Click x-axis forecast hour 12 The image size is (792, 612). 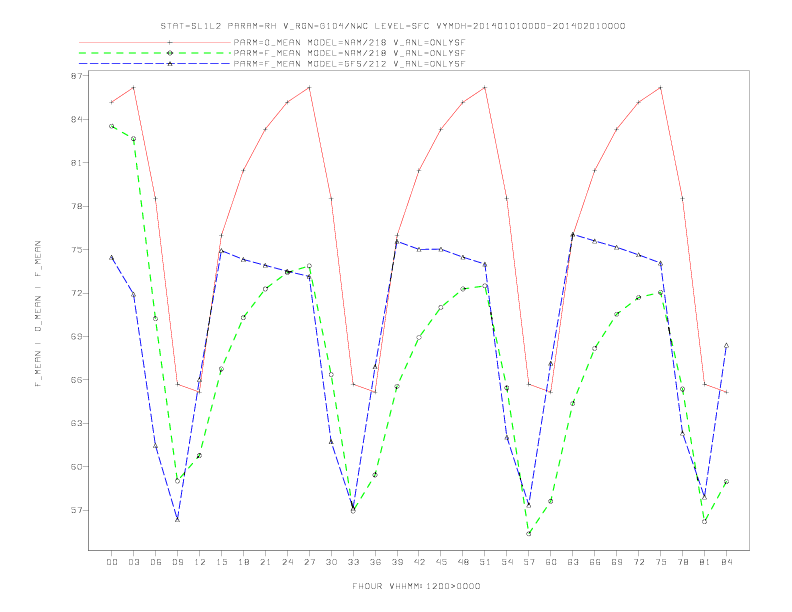pyautogui.click(x=200, y=562)
